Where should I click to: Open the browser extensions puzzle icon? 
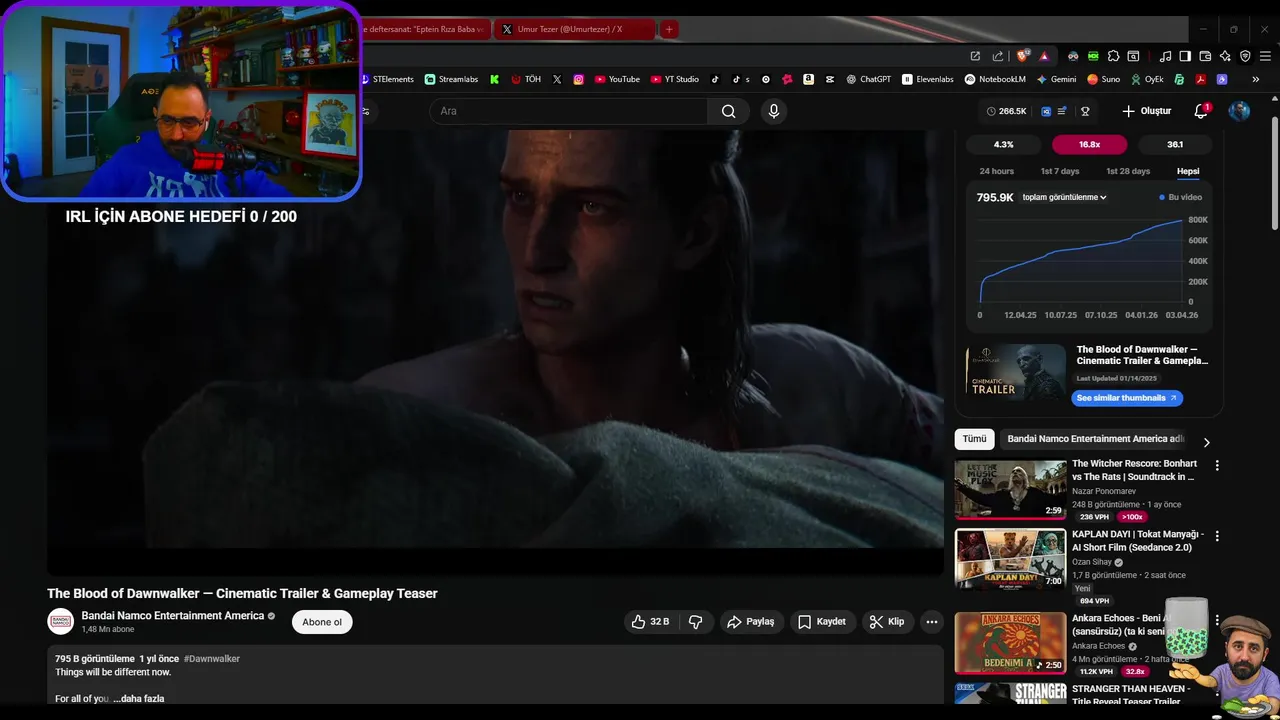click(x=1113, y=56)
